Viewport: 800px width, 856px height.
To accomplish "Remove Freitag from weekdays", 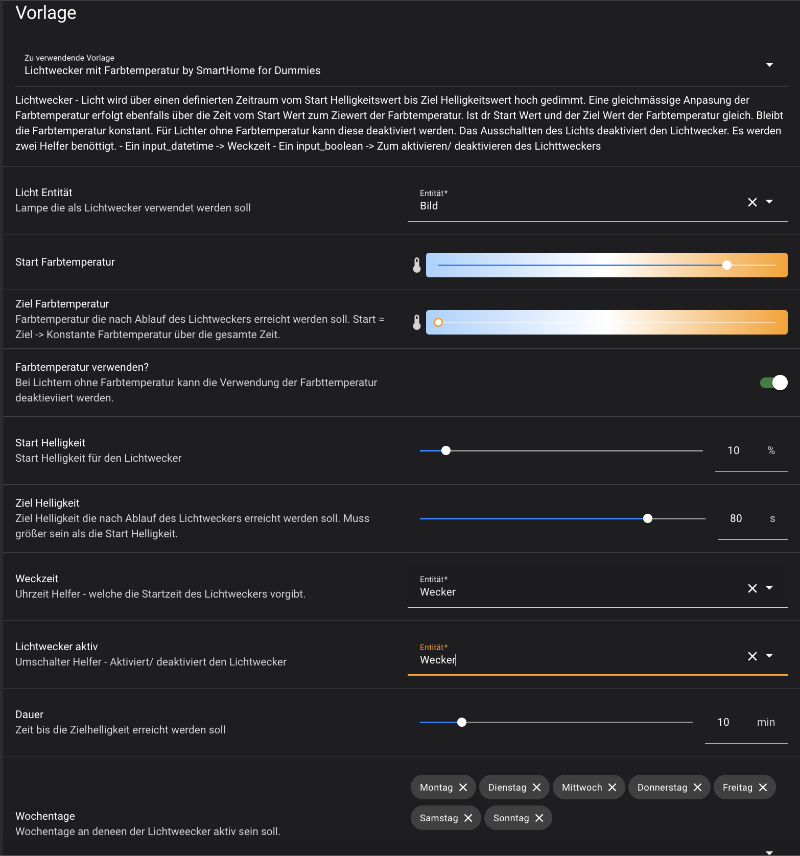I will (x=763, y=788).
